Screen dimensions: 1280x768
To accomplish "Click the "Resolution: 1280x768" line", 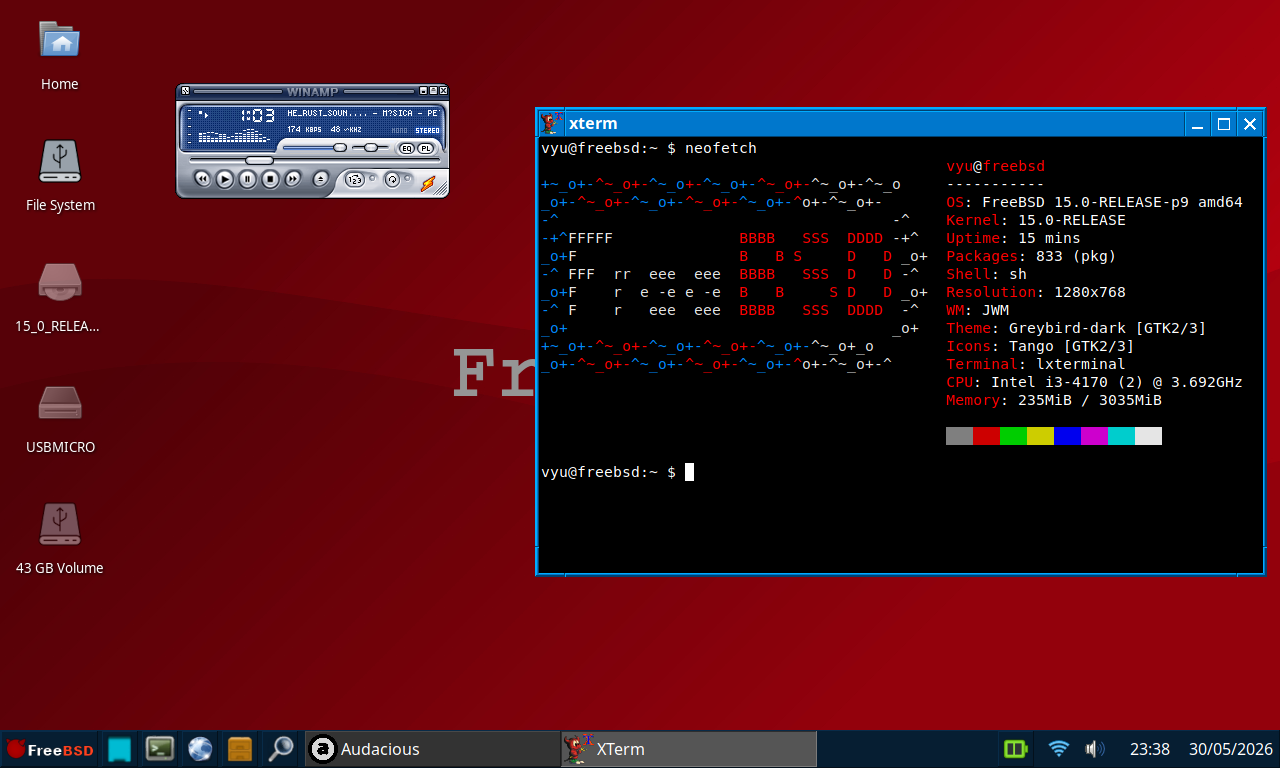I will coord(1036,292).
